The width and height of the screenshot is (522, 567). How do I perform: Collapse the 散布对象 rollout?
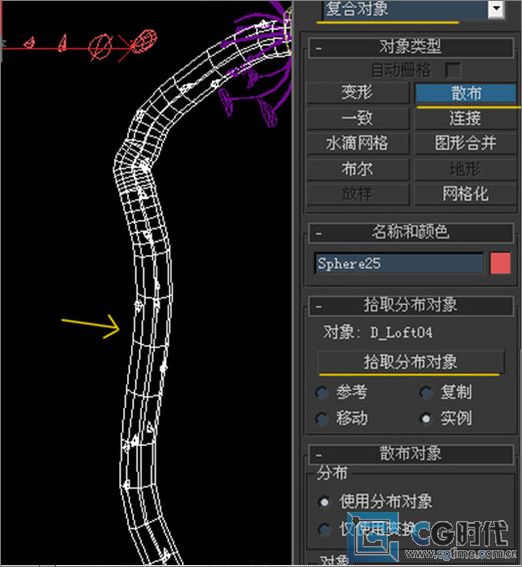[x=411, y=454]
